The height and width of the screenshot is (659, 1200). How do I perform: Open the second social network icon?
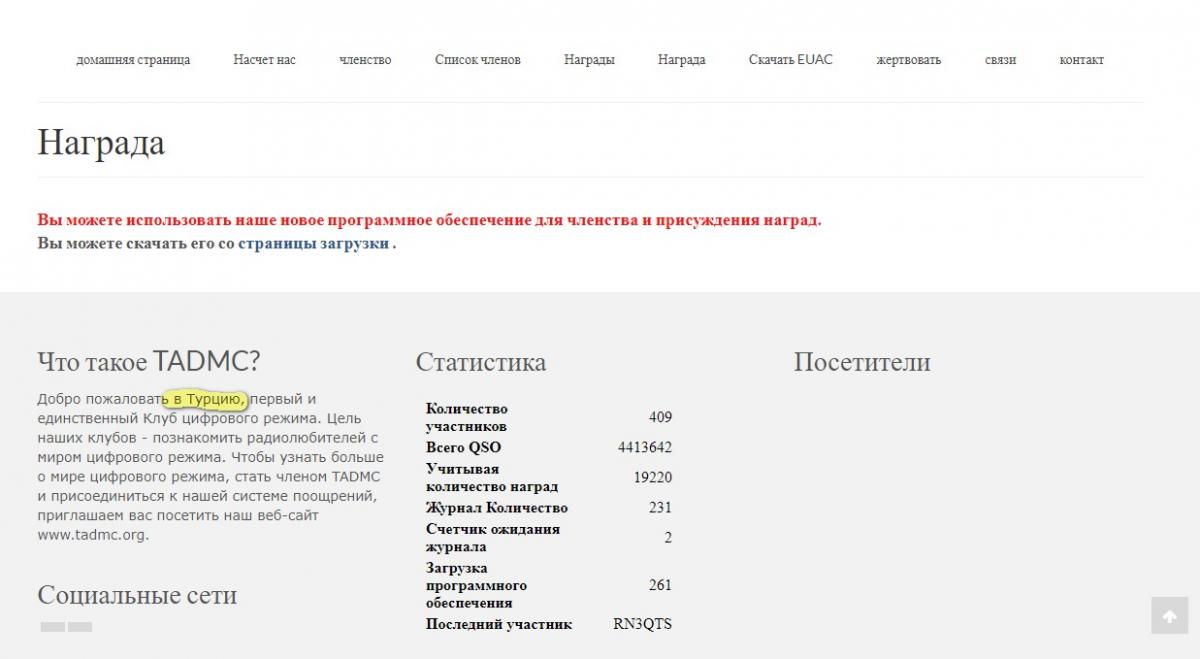(80, 627)
